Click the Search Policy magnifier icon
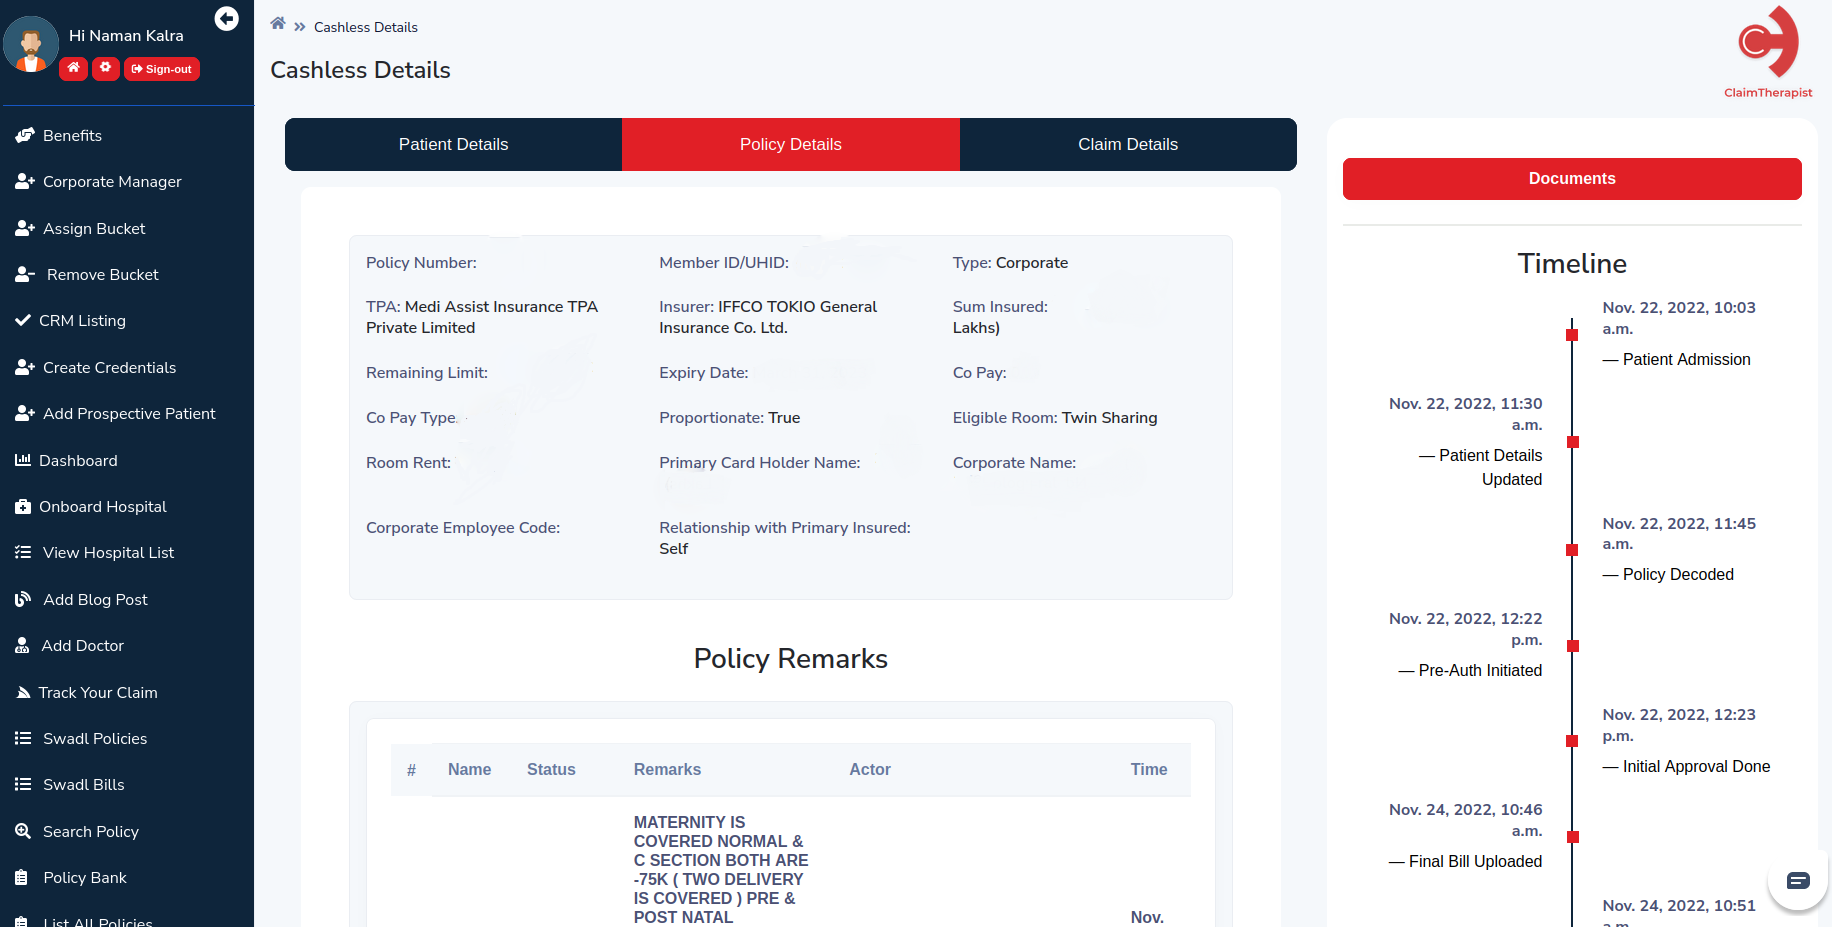1832x927 pixels. (23, 831)
